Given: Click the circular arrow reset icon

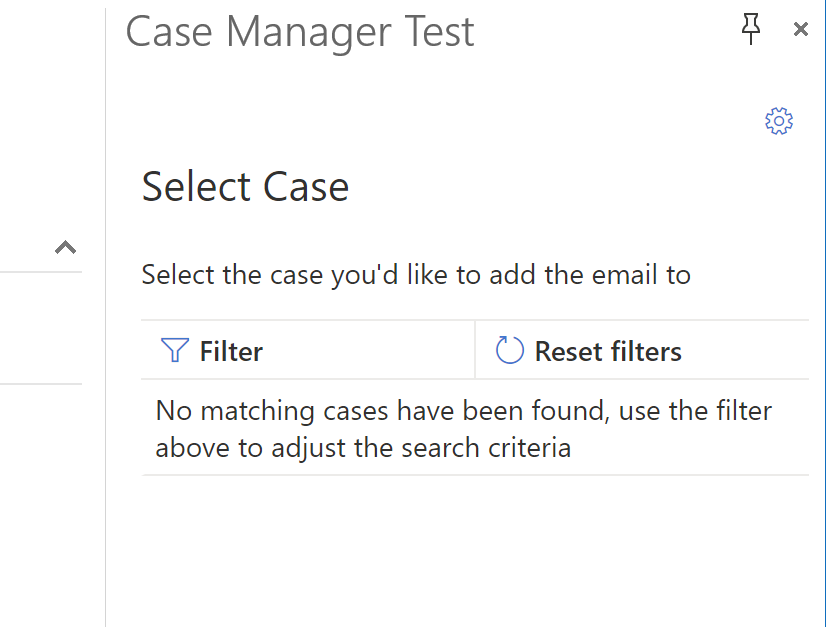Looking at the screenshot, I should click(x=509, y=350).
